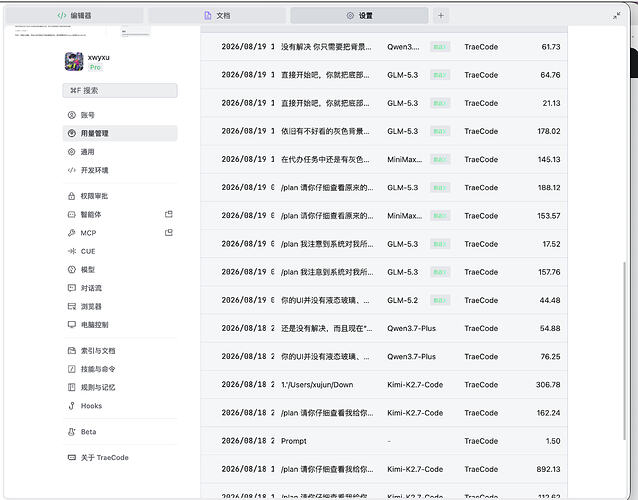Click the usage value 157.76
Screen dimensions: 638x500
click(549, 272)
